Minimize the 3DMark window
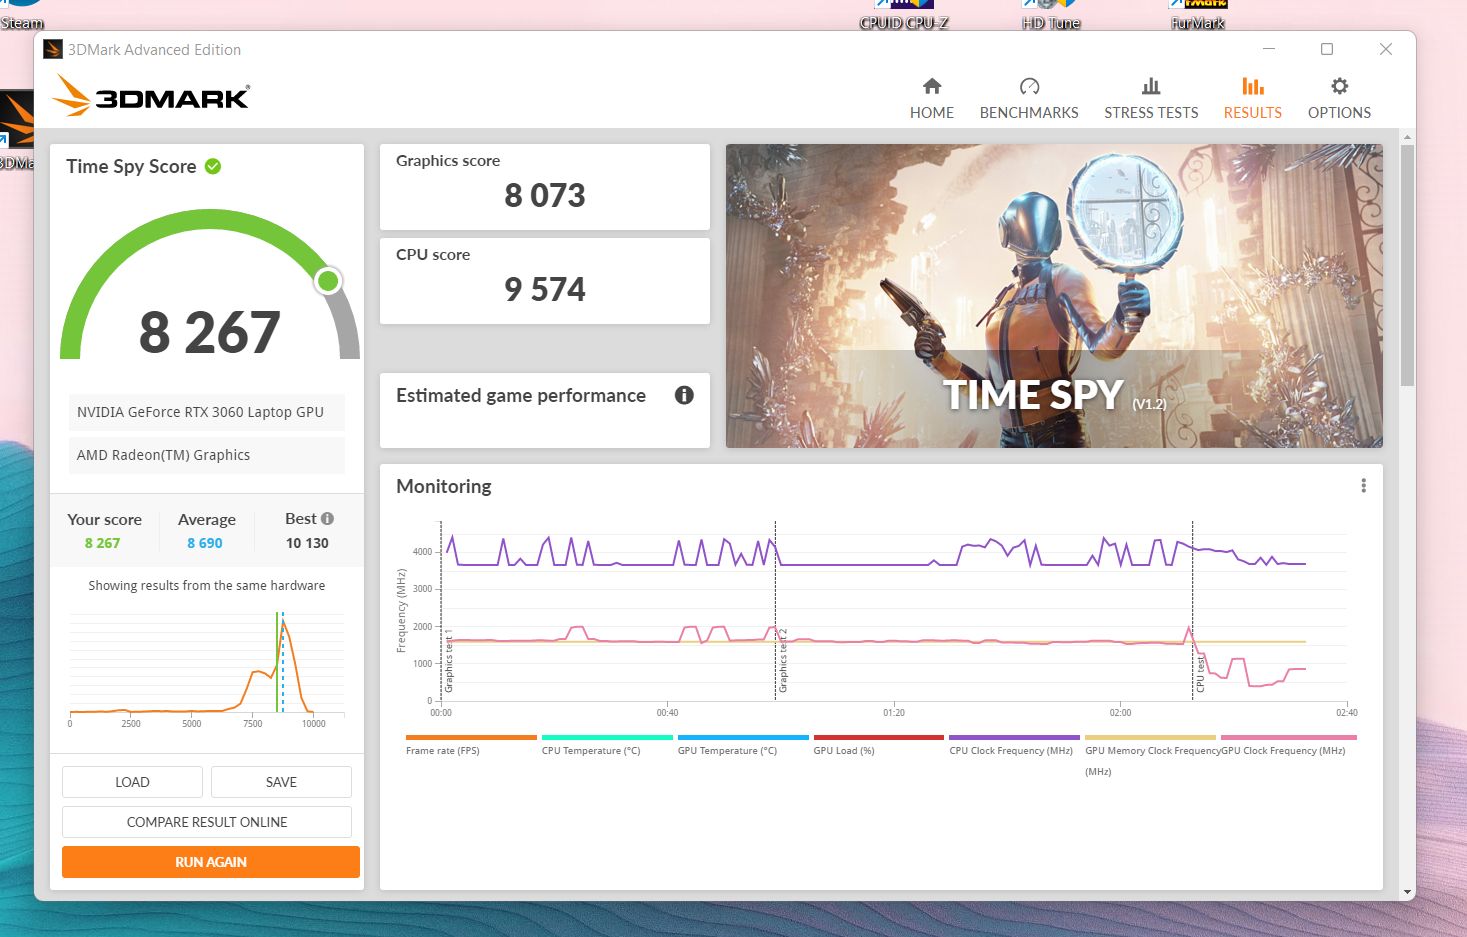This screenshot has width=1467, height=937. tap(1269, 49)
